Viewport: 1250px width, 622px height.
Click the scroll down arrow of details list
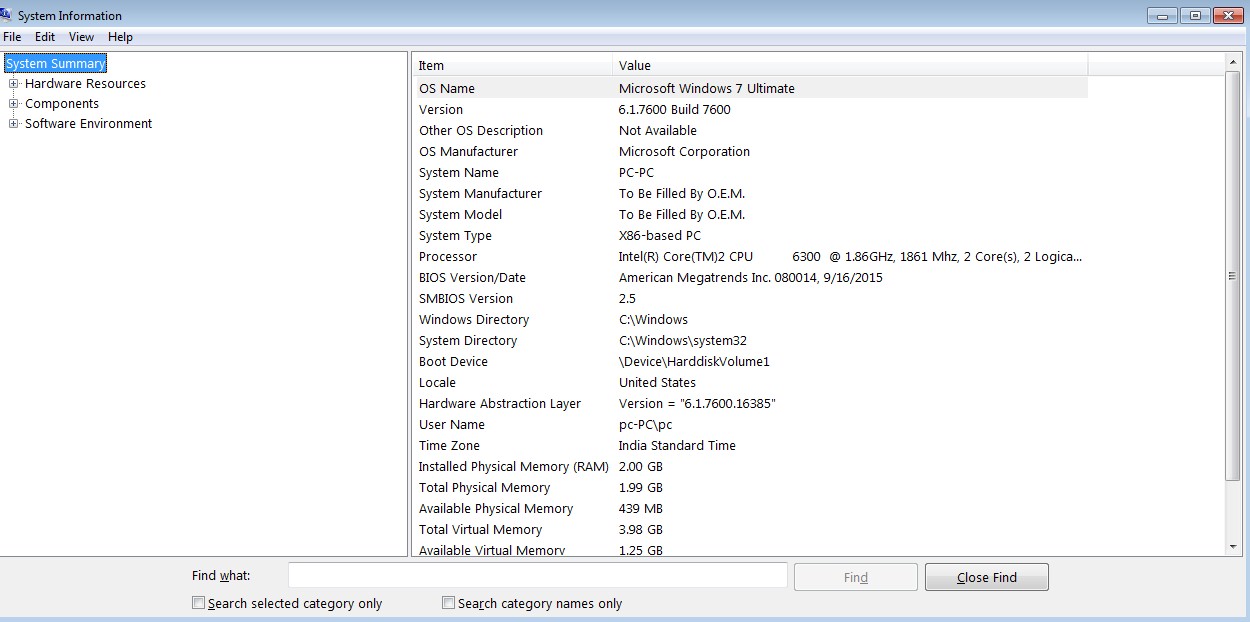(1233, 547)
